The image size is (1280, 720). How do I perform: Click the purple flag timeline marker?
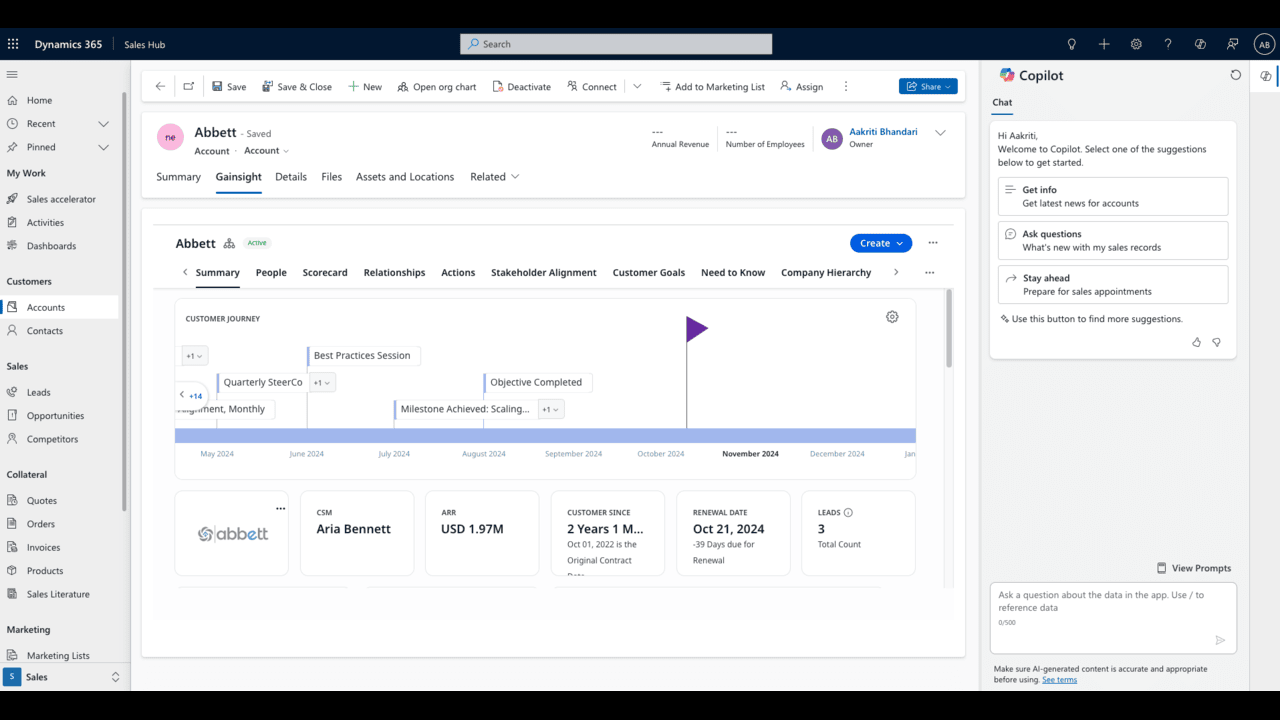(696, 329)
